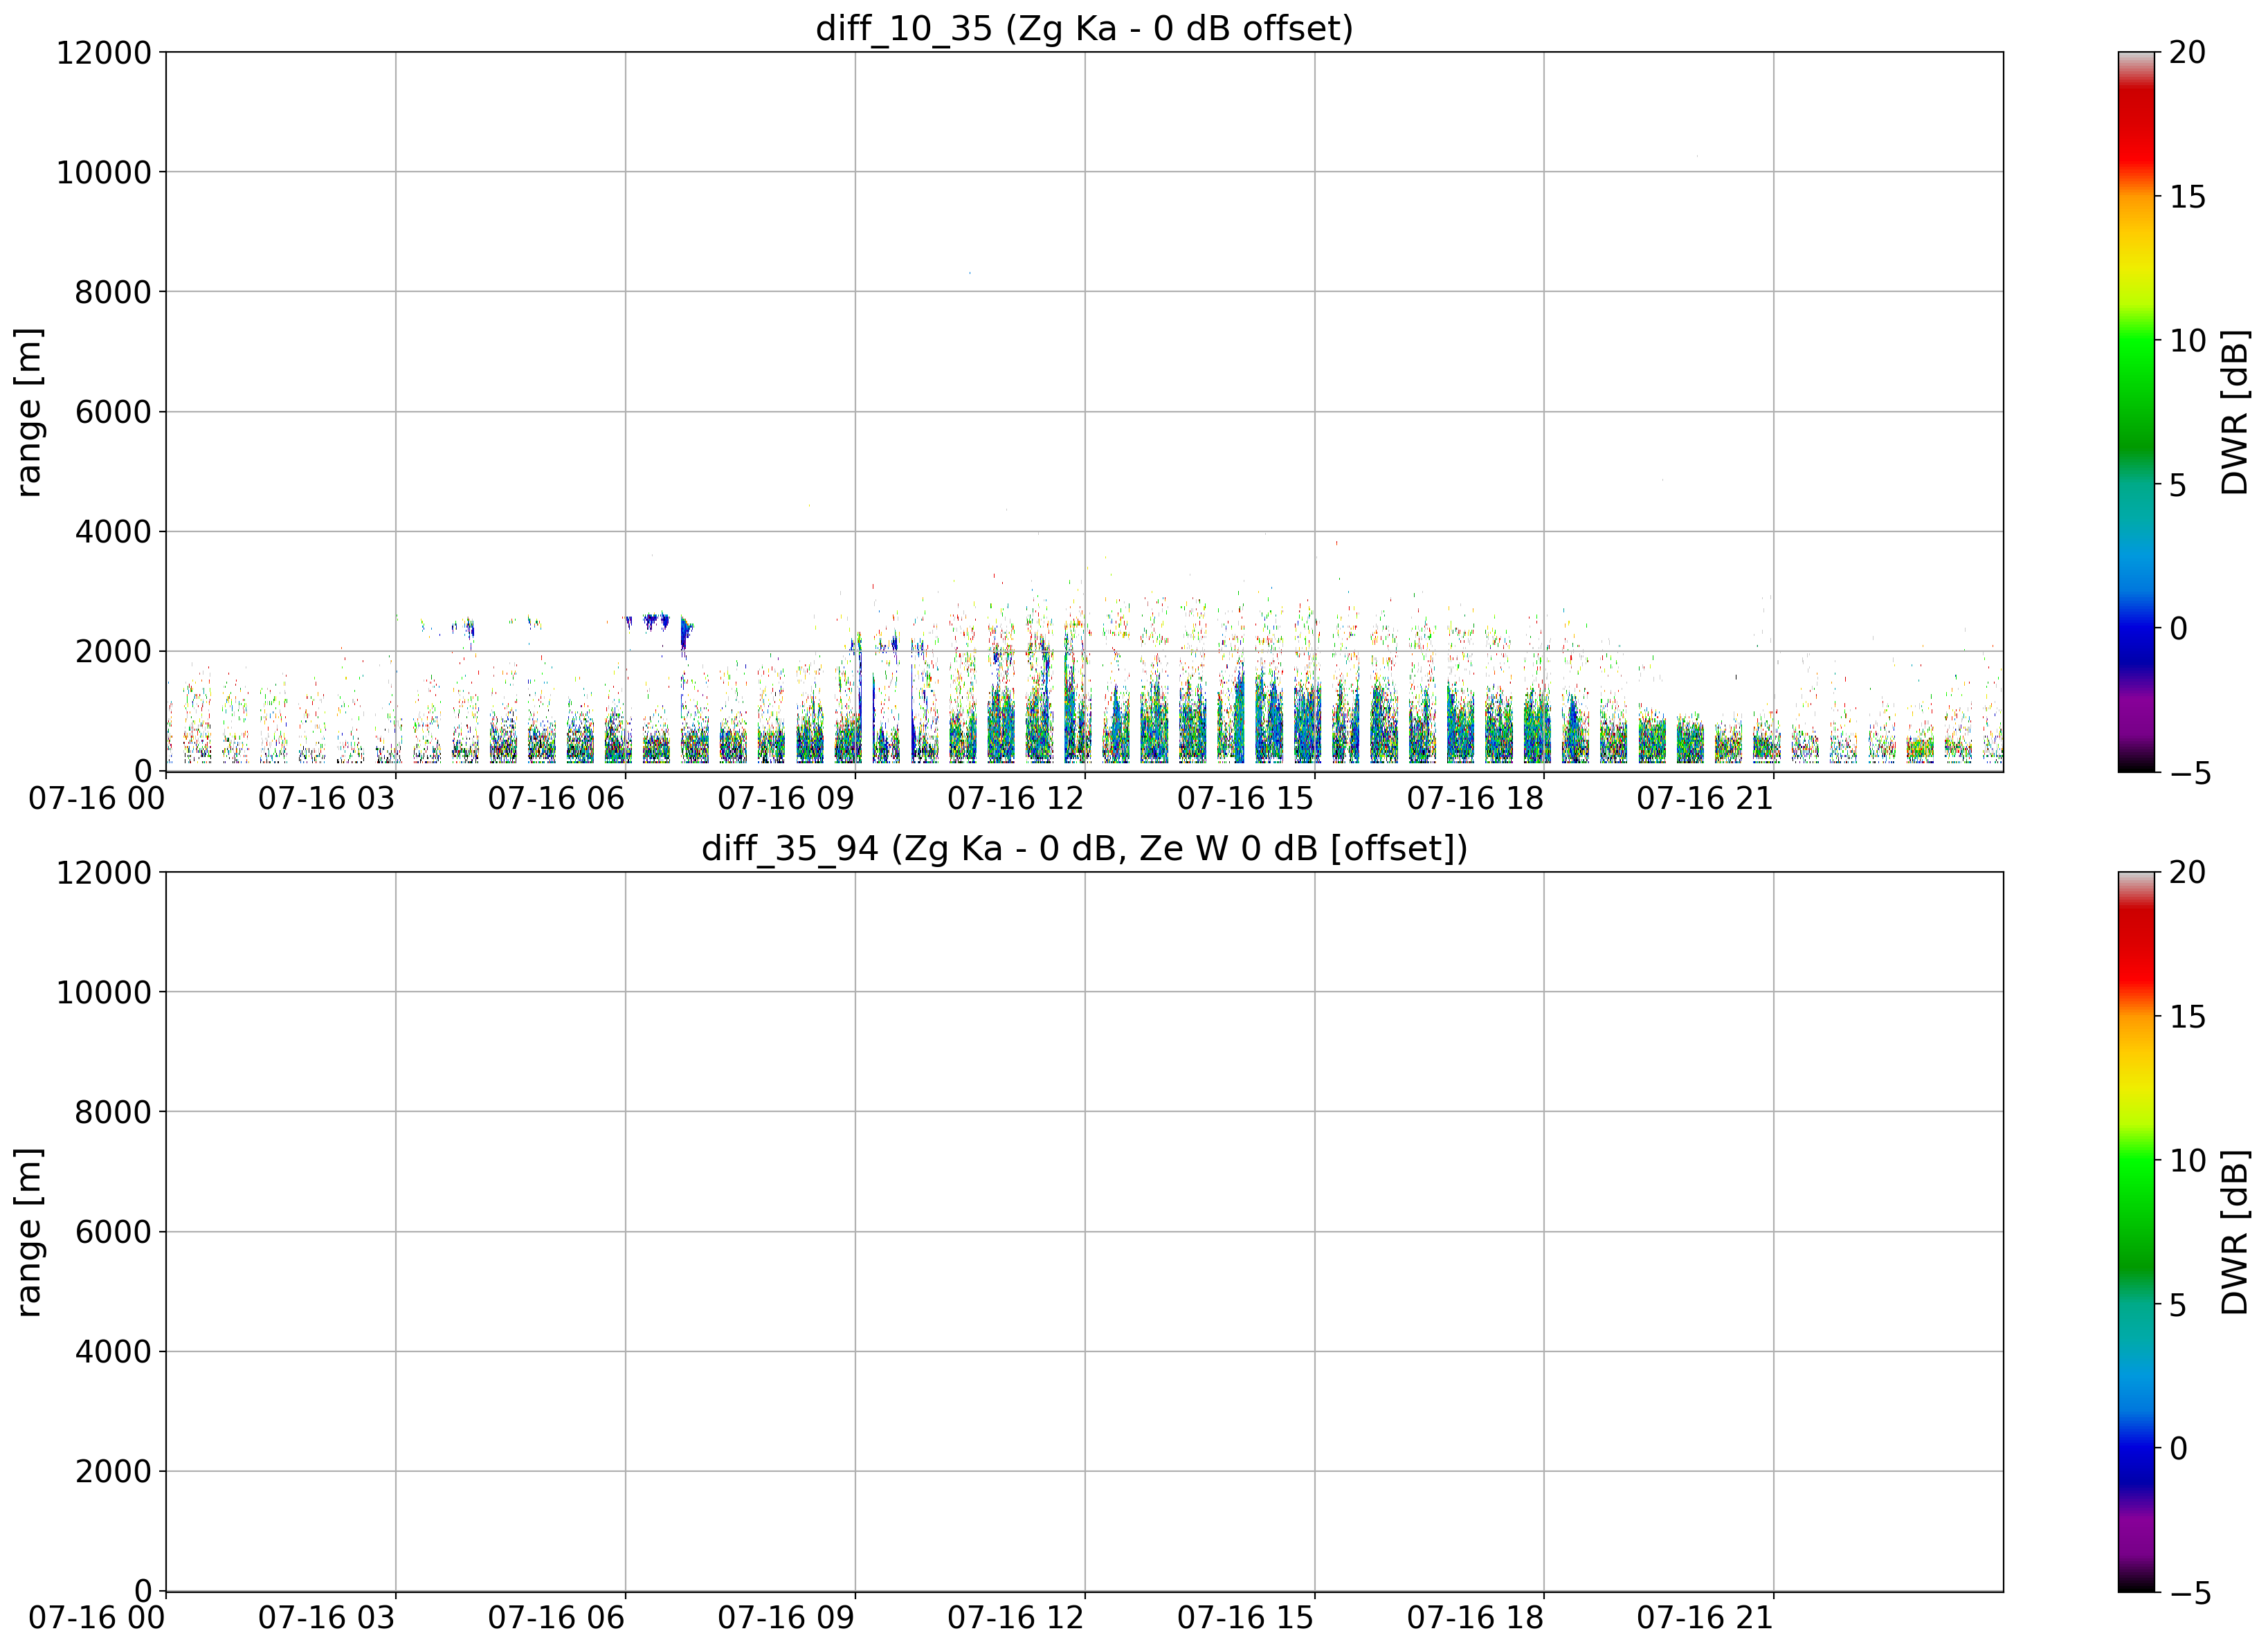Click 07-16 18 label under top plot
This screenshot has height=1649, width=2268.
tap(1475, 798)
